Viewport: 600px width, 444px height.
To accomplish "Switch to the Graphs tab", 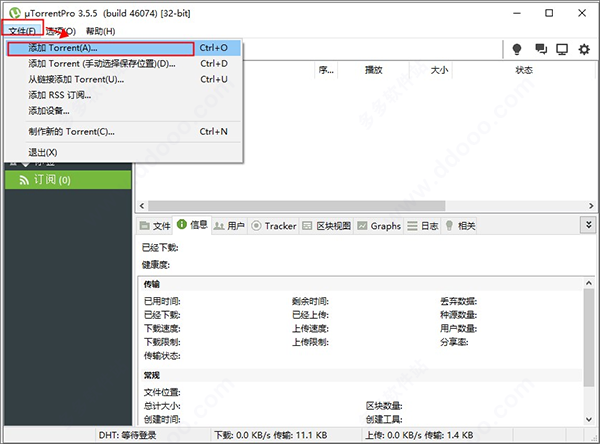I will [x=379, y=226].
